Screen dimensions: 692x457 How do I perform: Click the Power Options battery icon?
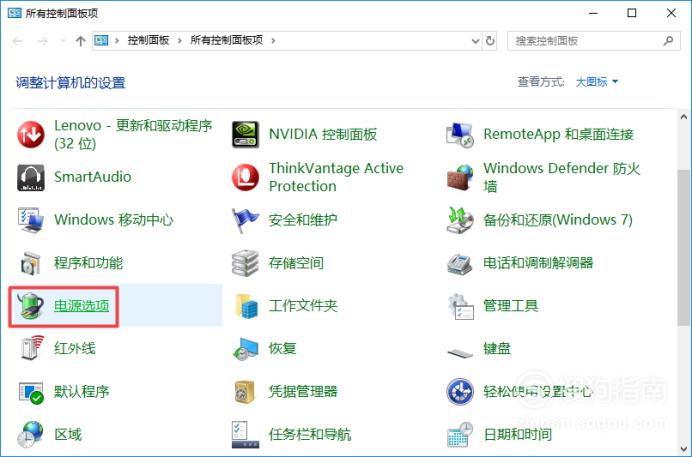pyautogui.click(x=30, y=306)
